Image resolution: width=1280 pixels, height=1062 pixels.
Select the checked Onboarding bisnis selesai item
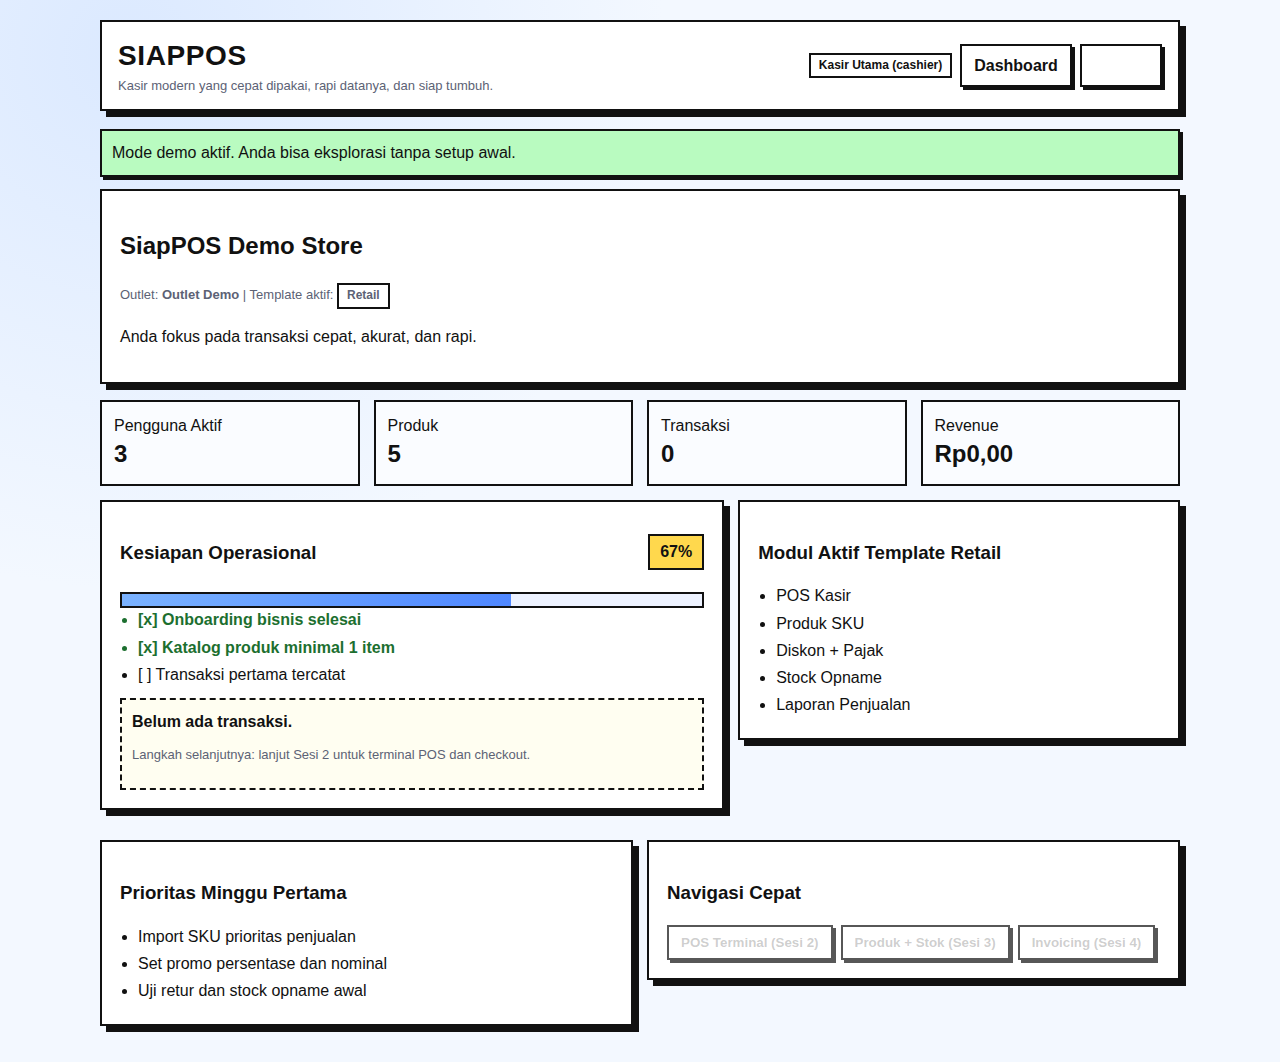pyautogui.click(x=249, y=620)
